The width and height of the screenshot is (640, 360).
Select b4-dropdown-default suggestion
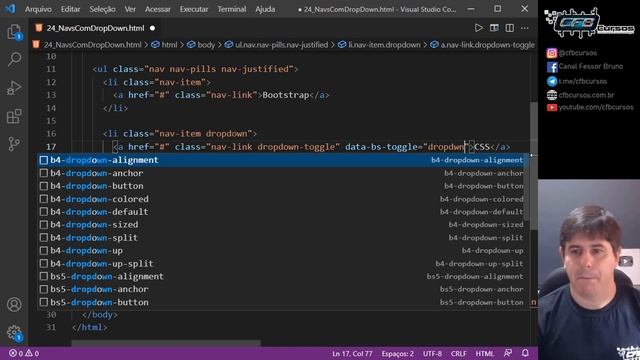point(281,212)
